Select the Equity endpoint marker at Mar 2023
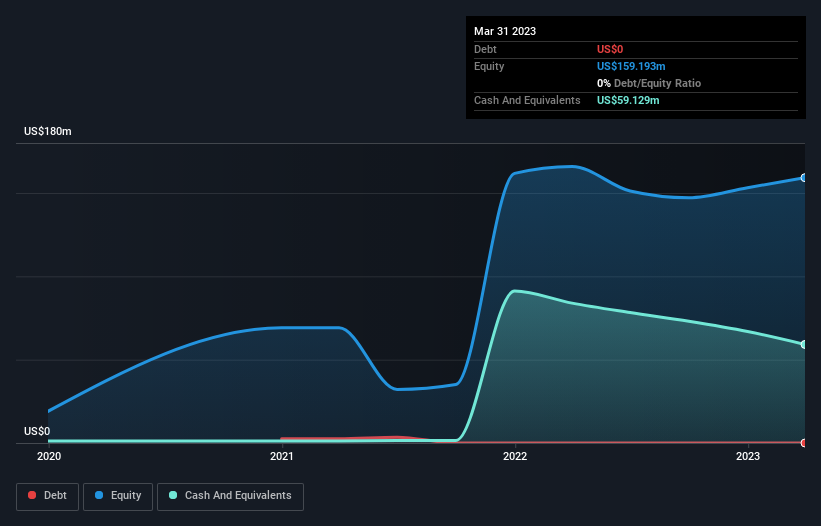Viewport: 821px width, 526px height. coord(804,178)
